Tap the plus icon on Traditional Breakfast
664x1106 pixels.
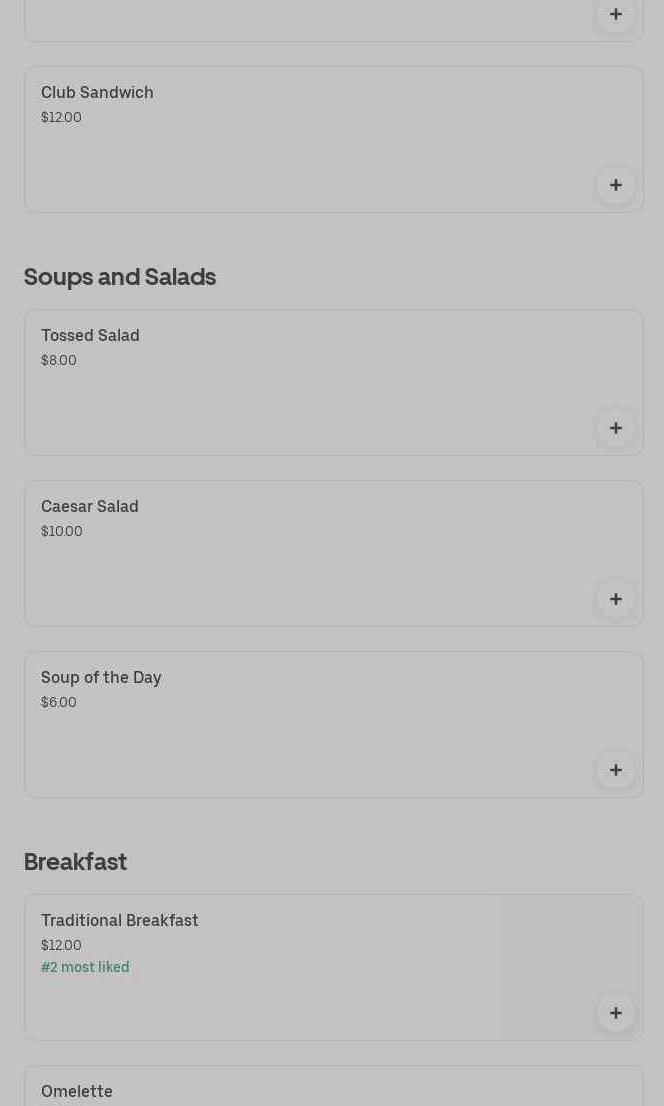click(615, 1013)
